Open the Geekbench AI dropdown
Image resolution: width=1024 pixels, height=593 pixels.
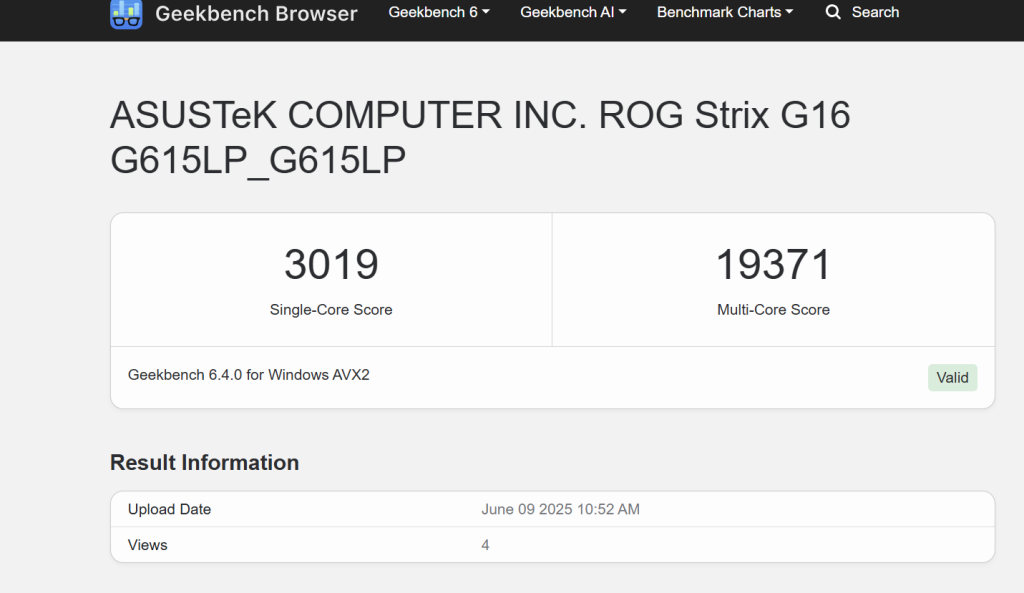pyautogui.click(x=572, y=12)
